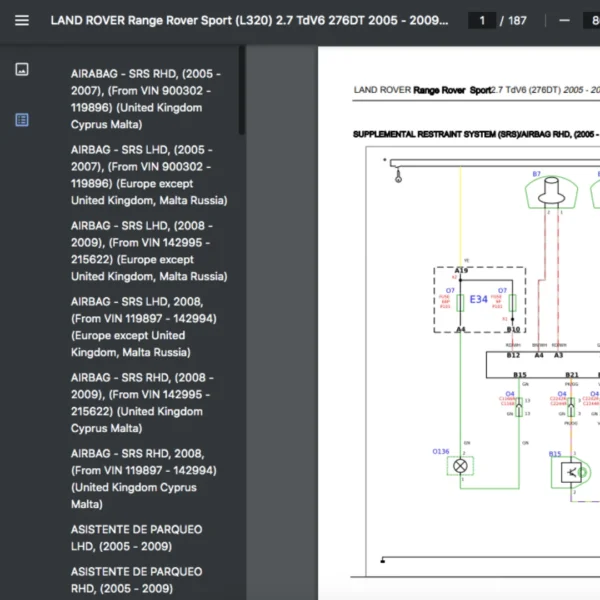Open first AIRBAG SRS RHD (2005-2007) outline entry
Screen dimensions: 600x600
point(147,99)
